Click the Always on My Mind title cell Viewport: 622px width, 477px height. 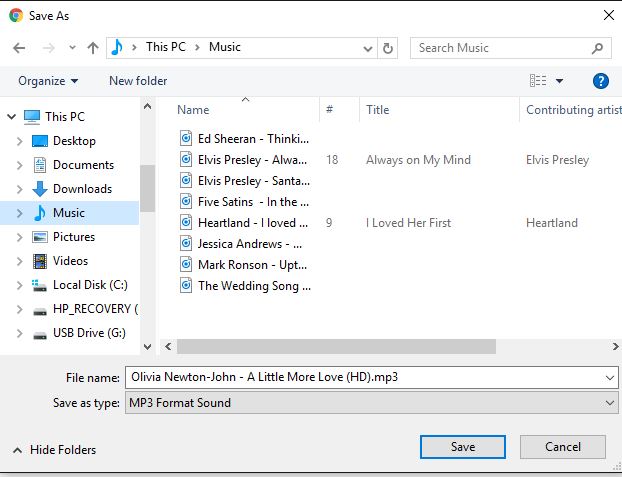pyautogui.click(x=418, y=160)
